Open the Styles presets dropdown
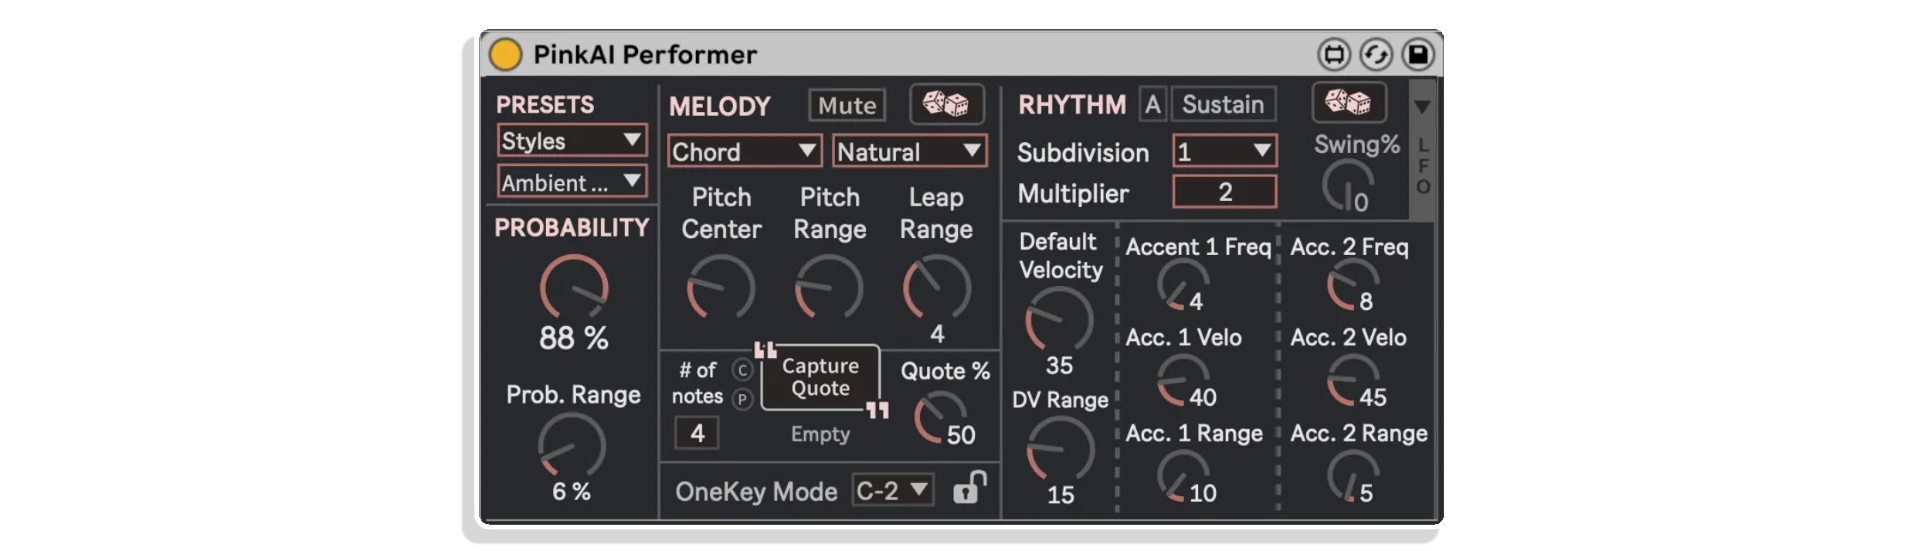Viewport: 1920px width, 551px height. coord(572,141)
